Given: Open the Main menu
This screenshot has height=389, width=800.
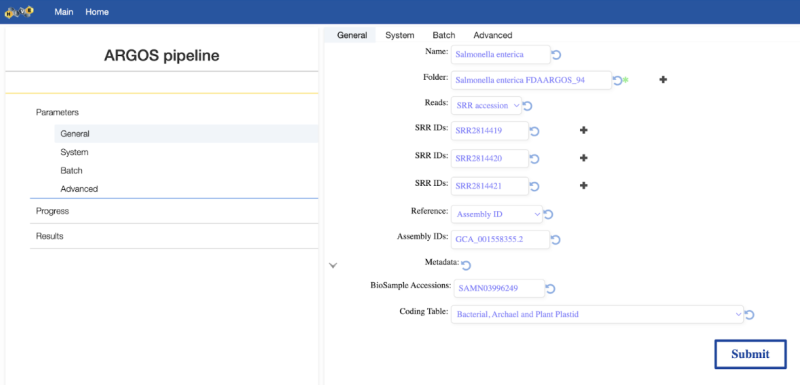Looking at the screenshot, I should coord(64,12).
